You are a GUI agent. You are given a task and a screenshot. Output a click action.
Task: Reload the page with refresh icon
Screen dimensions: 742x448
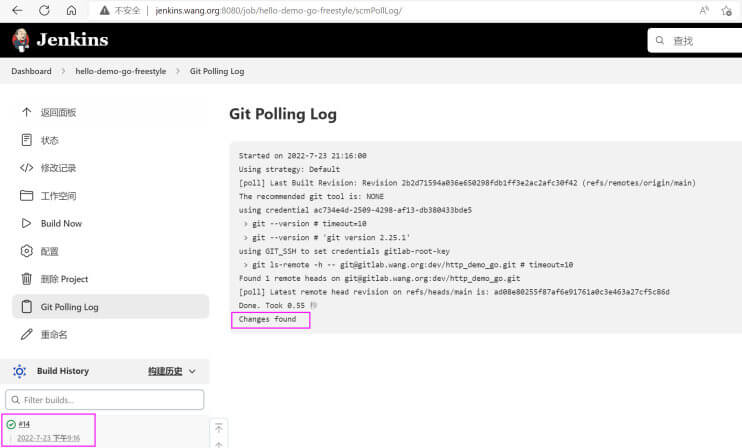pos(44,10)
